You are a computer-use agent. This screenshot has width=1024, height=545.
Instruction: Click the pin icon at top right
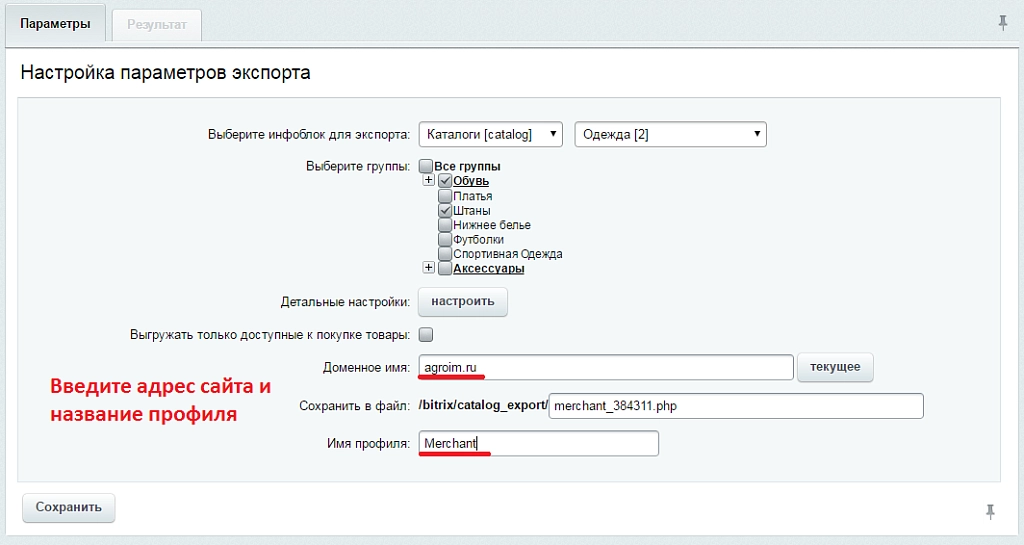(1002, 23)
